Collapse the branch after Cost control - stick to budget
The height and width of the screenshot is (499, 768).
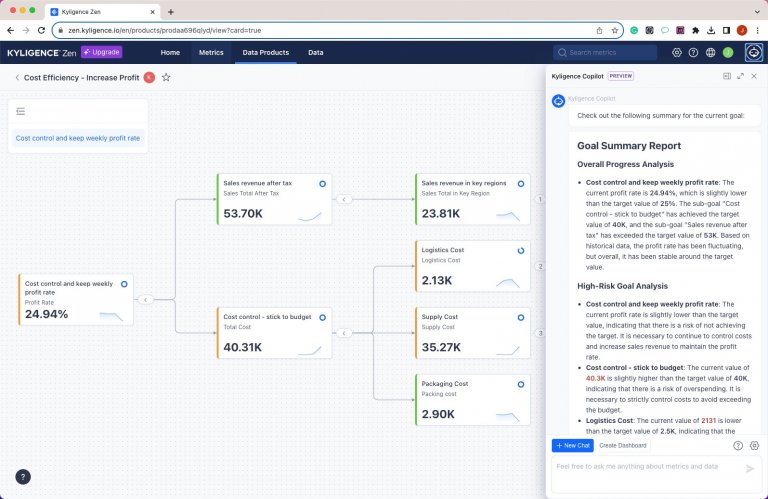click(x=344, y=333)
